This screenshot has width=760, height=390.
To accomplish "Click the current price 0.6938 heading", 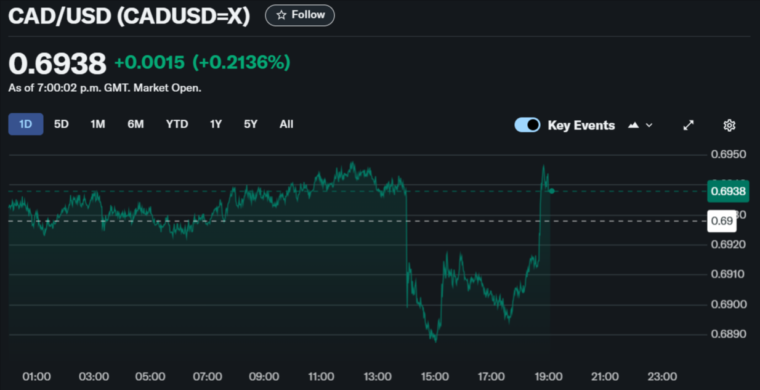I will [57, 63].
